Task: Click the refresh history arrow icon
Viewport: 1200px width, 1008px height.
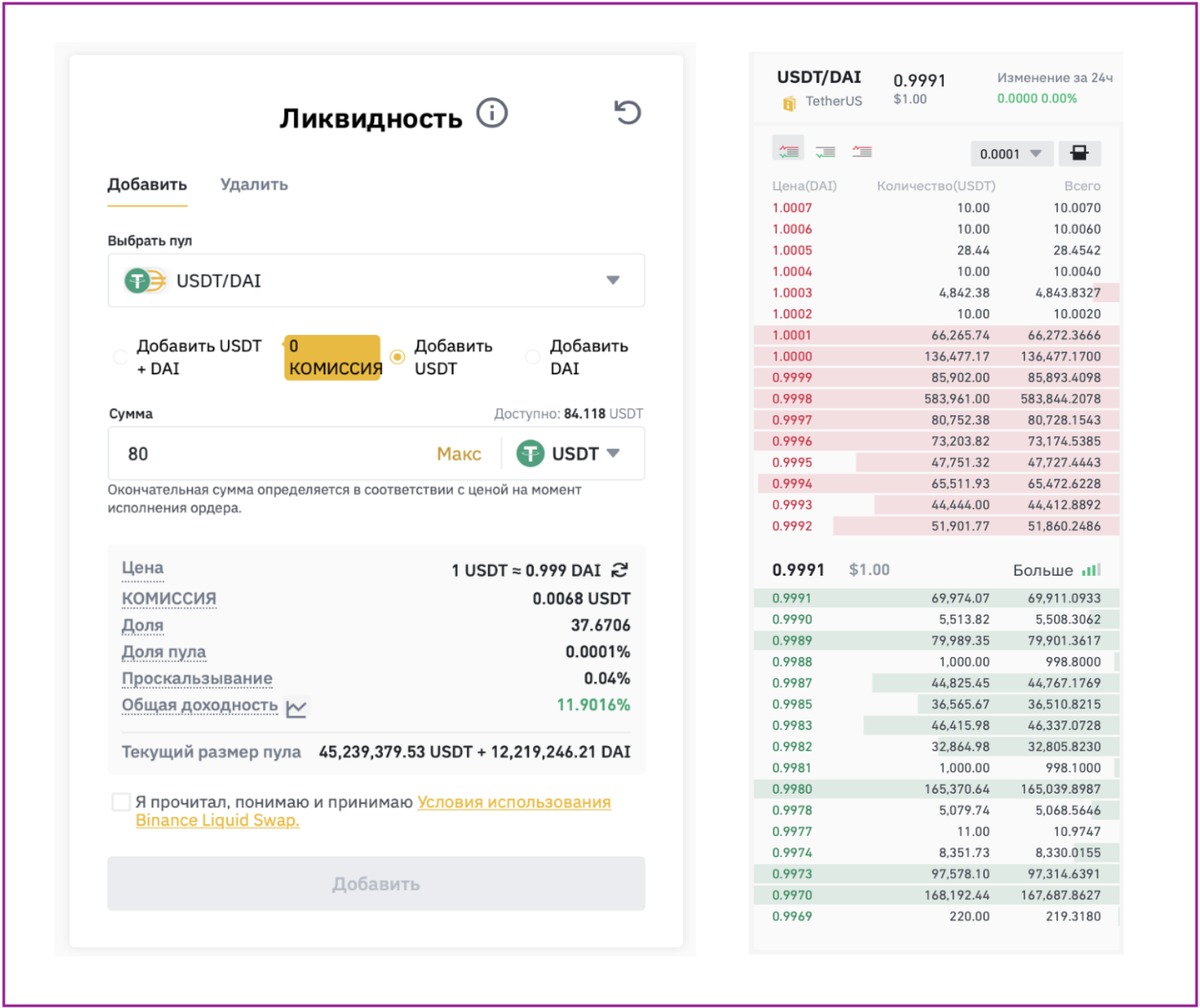Action: click(x=627, y=112)
